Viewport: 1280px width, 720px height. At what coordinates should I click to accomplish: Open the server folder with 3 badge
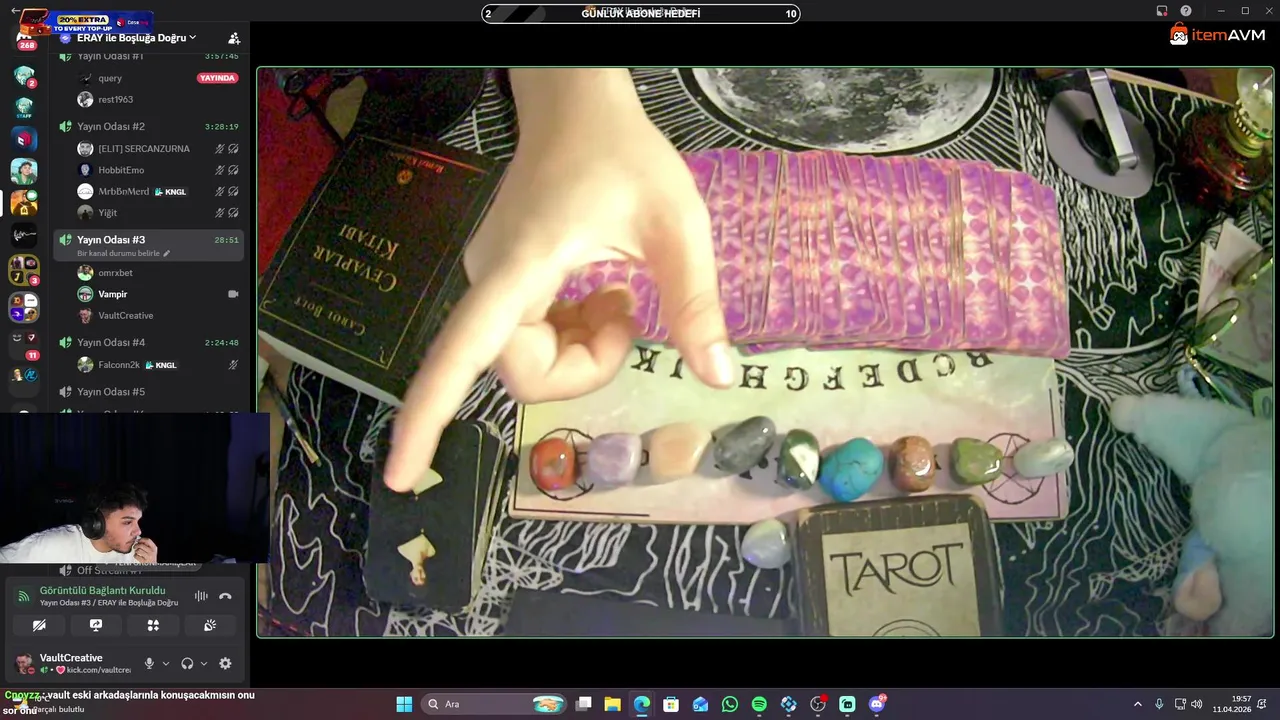(x=24, y=270)
